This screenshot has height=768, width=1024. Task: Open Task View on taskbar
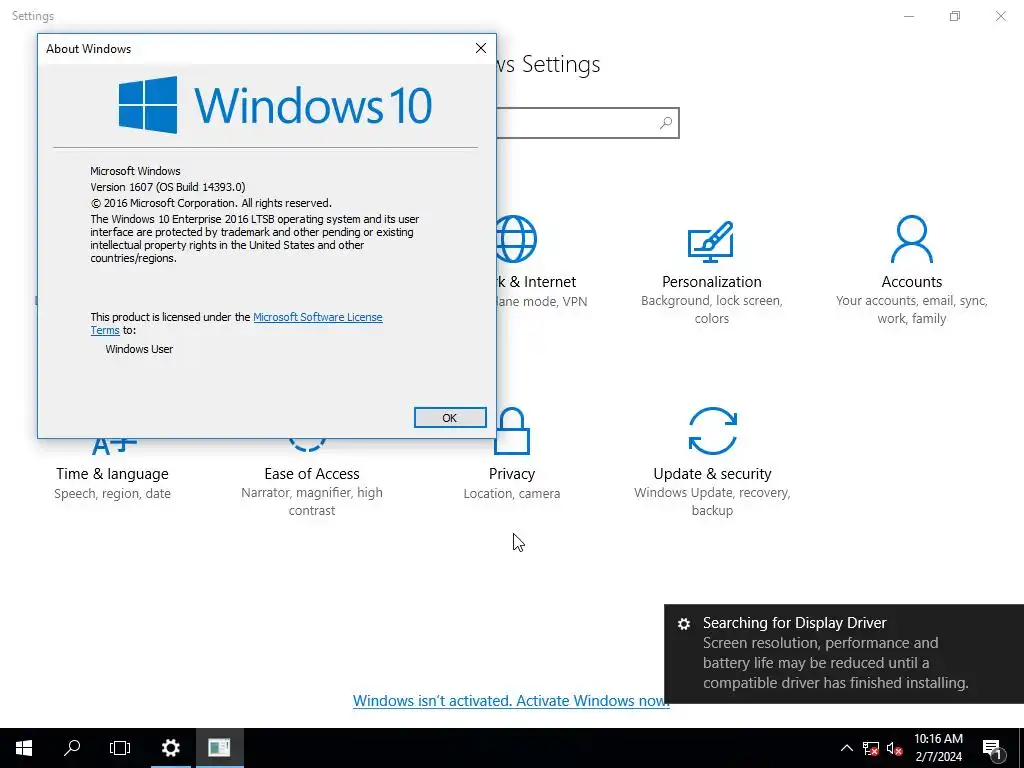tap(120, 748)
